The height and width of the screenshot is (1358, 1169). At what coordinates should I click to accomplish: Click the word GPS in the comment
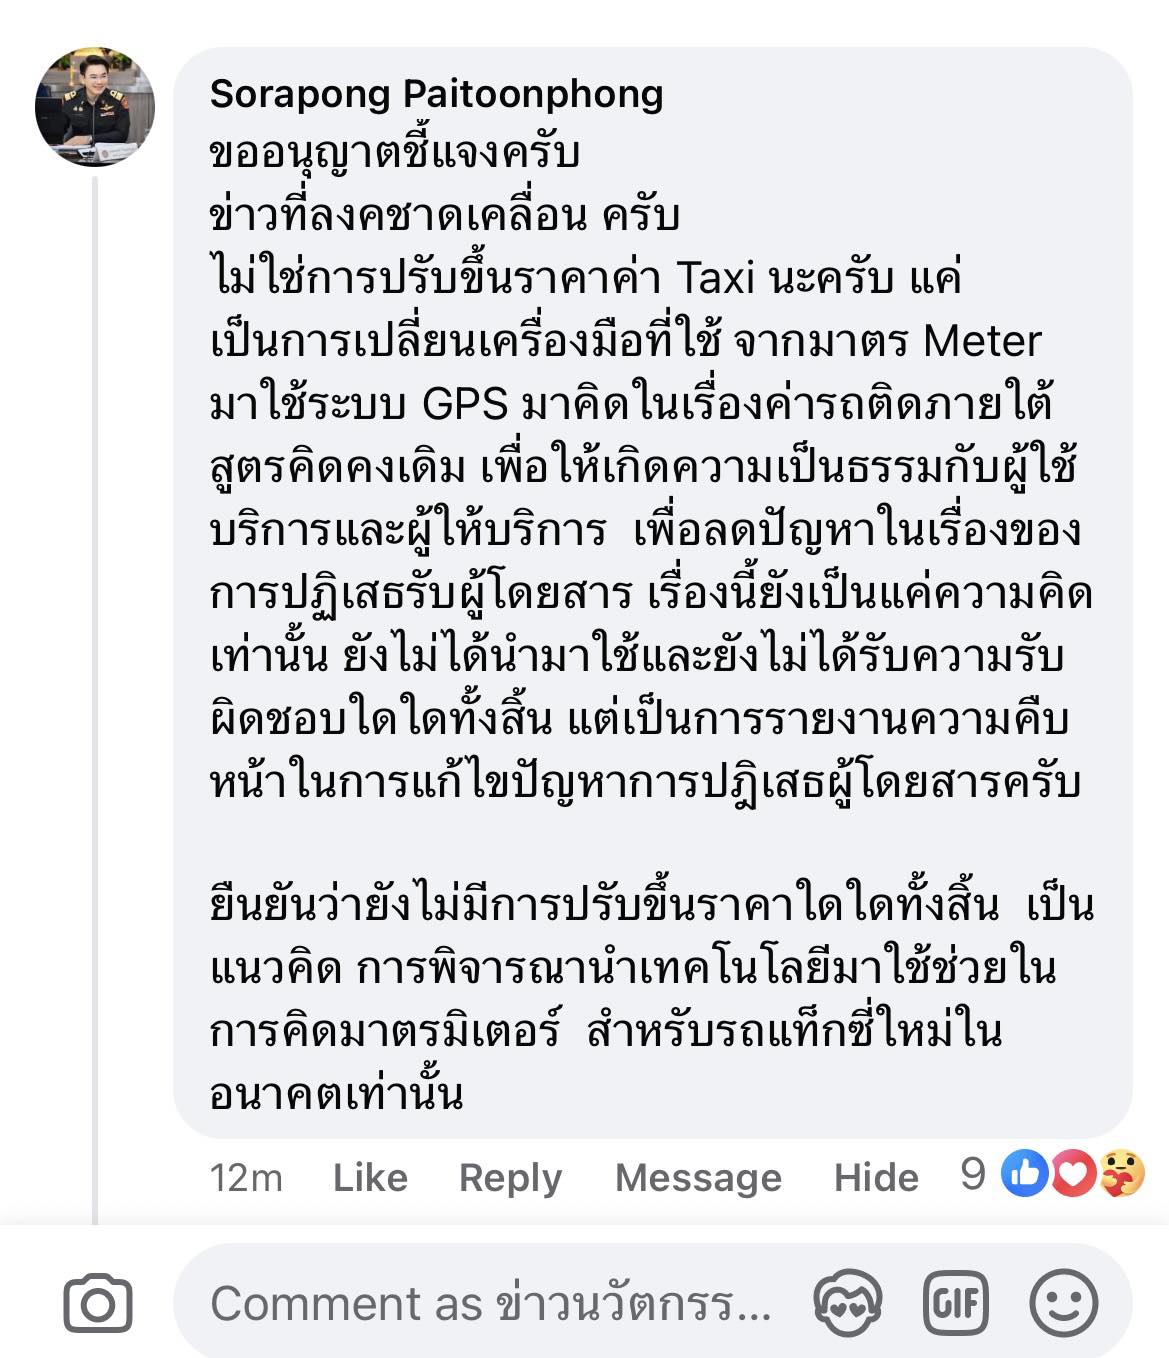[466, 403]
